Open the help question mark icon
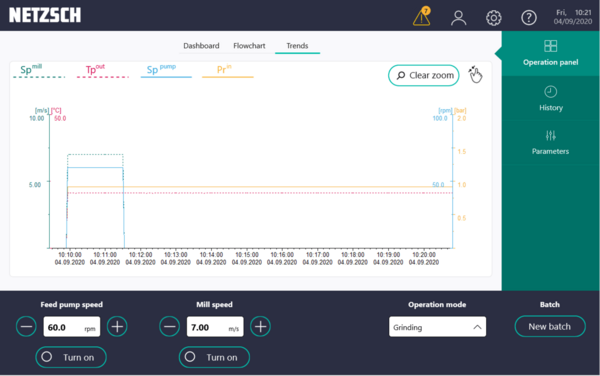600x376 pixels. tap(529, 18)
